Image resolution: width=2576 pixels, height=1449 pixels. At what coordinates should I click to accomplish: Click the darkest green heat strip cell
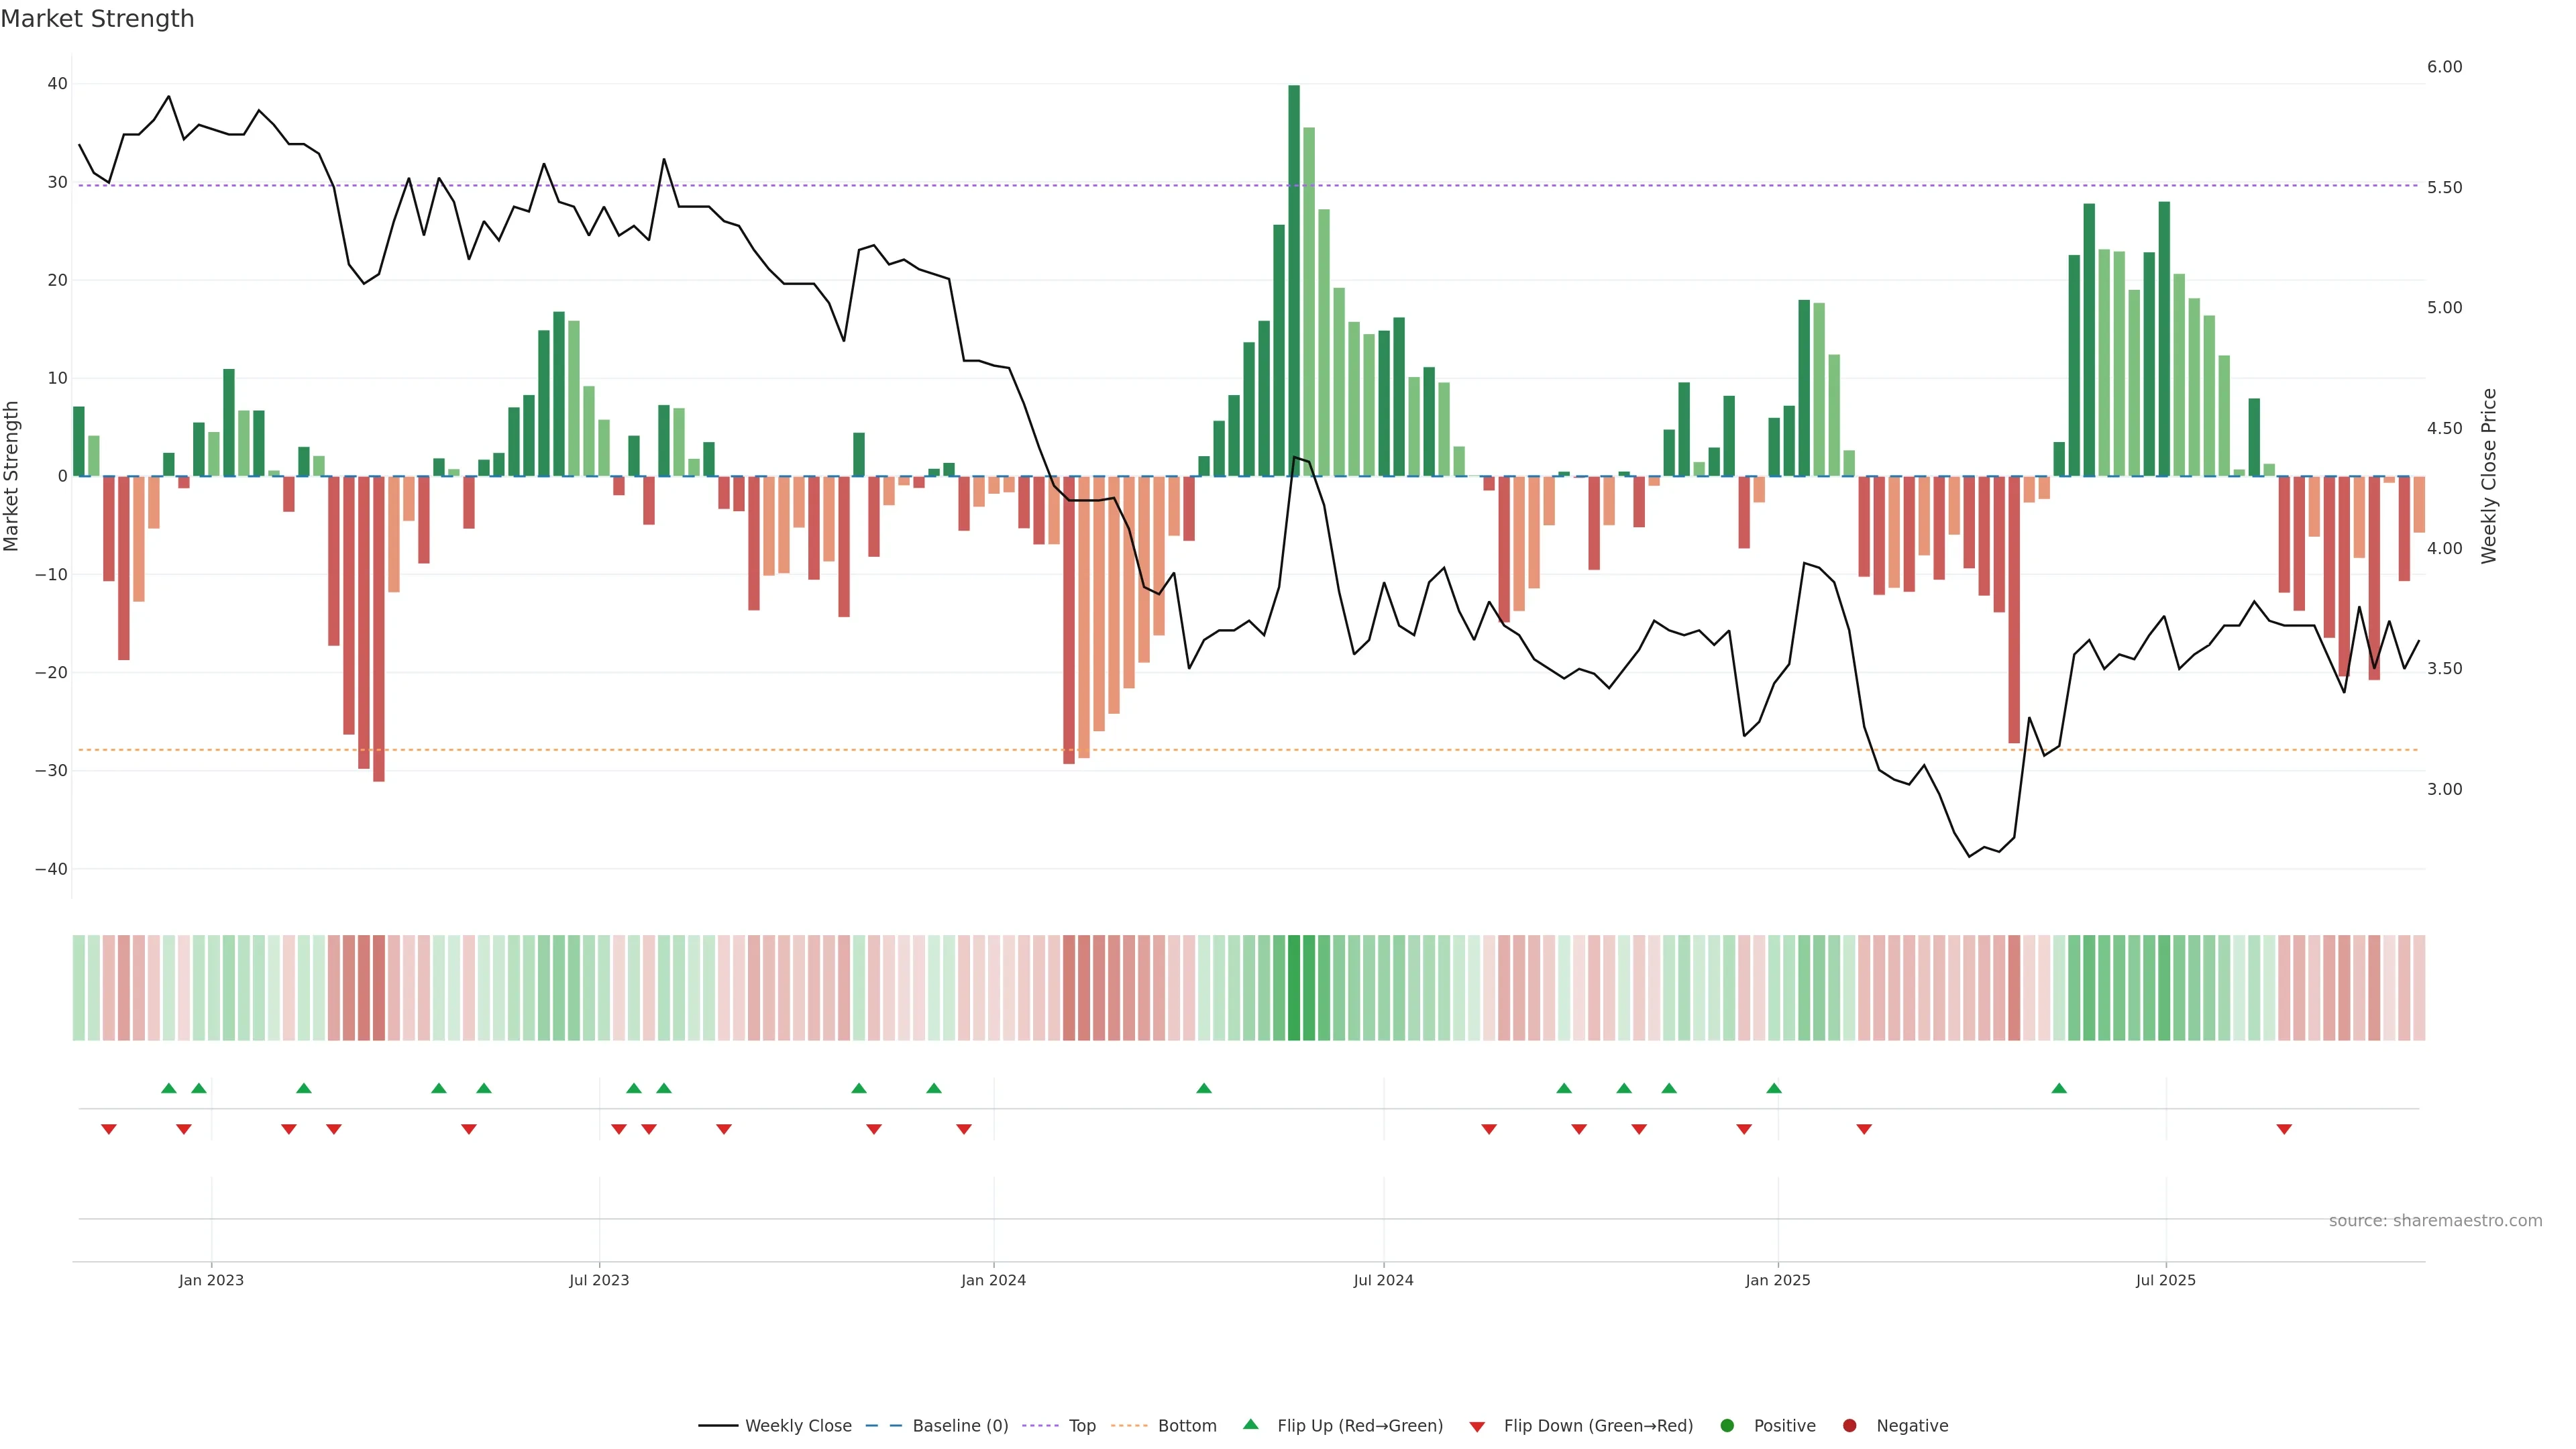pos(1294,987)
